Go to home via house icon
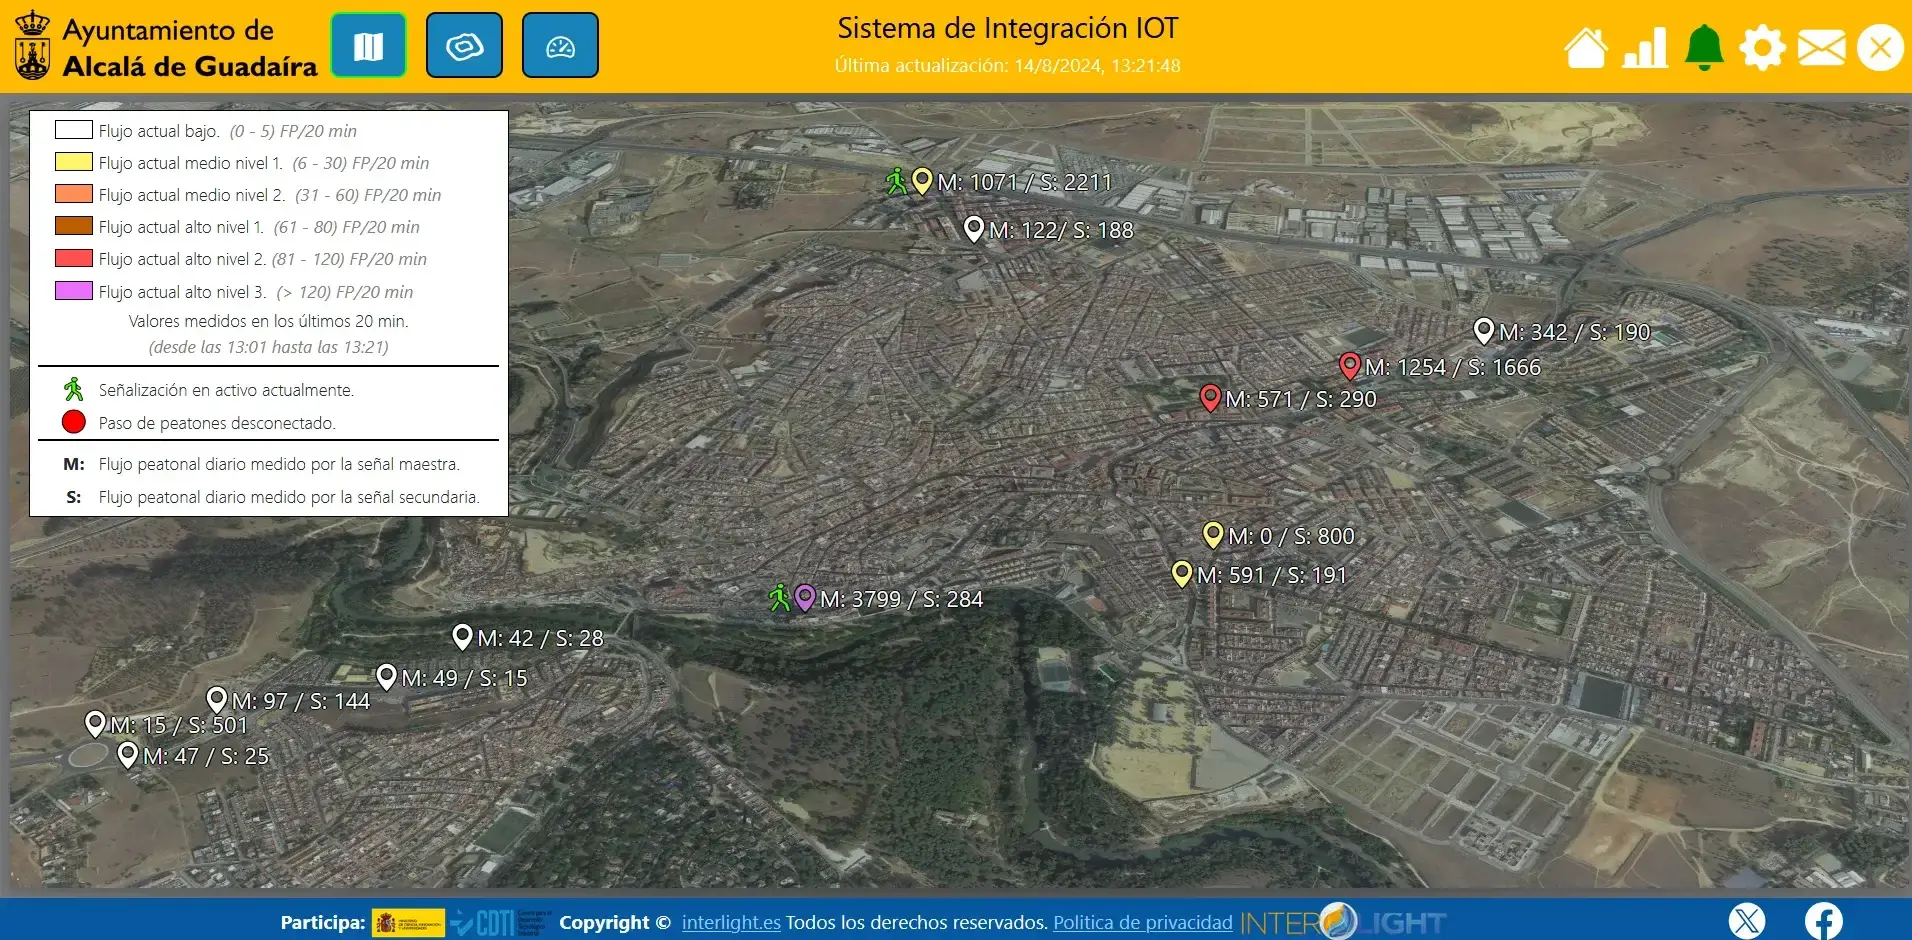 click(x=1586, y=48)
